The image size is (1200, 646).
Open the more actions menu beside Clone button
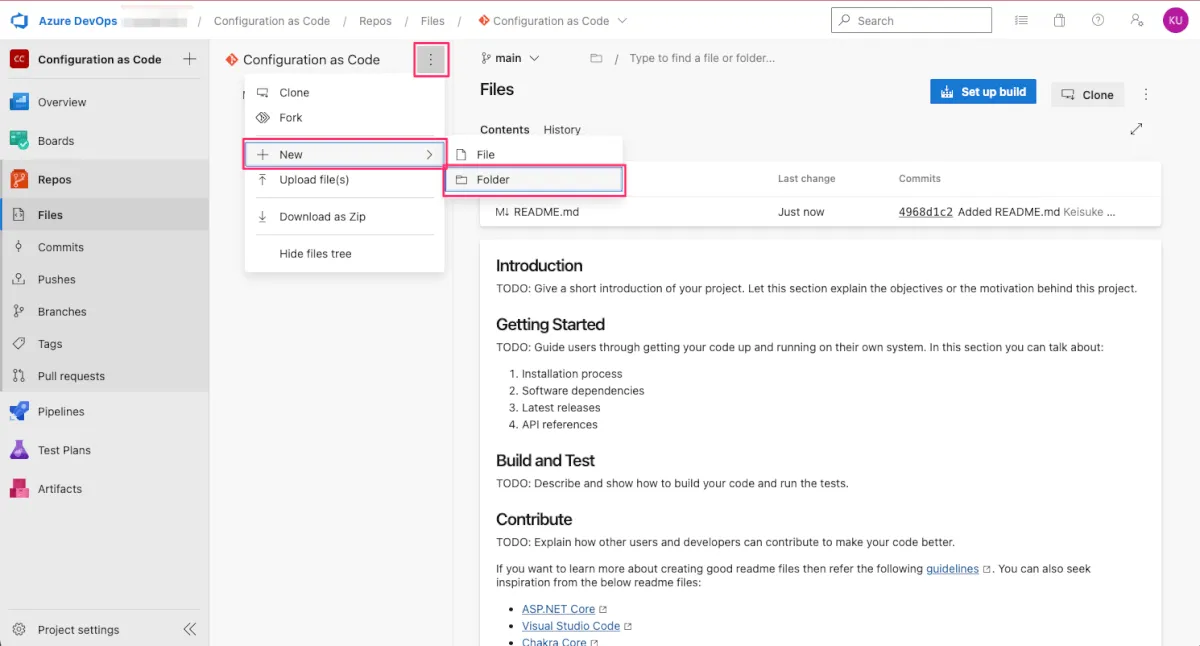click(x=1146, y=95)
